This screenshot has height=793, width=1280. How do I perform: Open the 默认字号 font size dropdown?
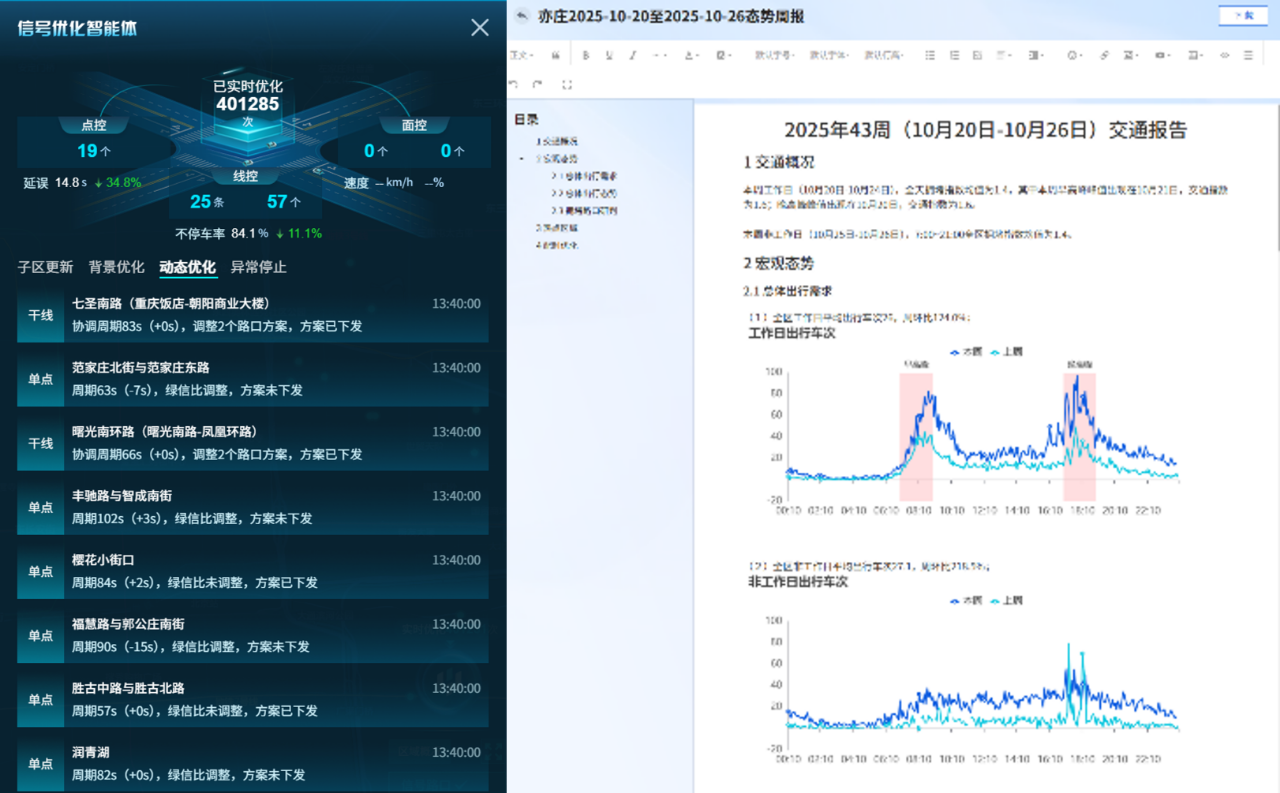[x=774, y=55]
